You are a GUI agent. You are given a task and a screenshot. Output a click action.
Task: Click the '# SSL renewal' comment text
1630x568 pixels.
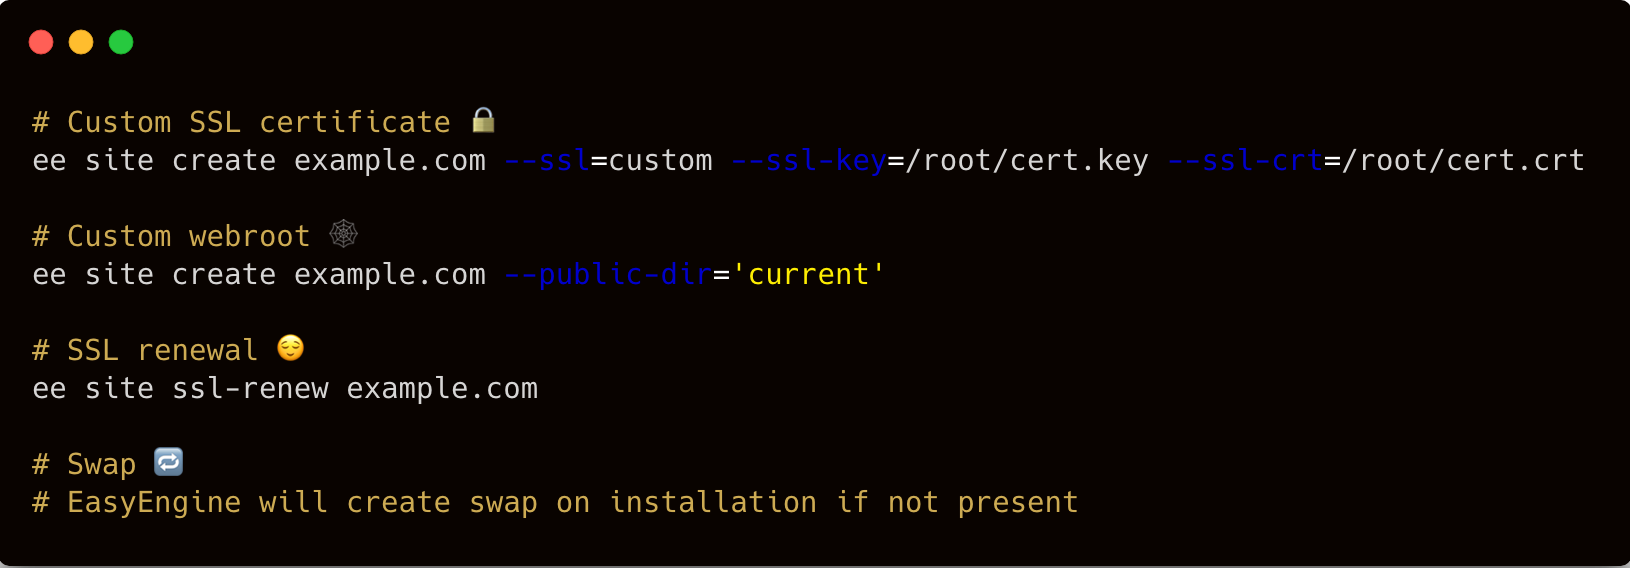pyautogui.click(x=145, y=351)
